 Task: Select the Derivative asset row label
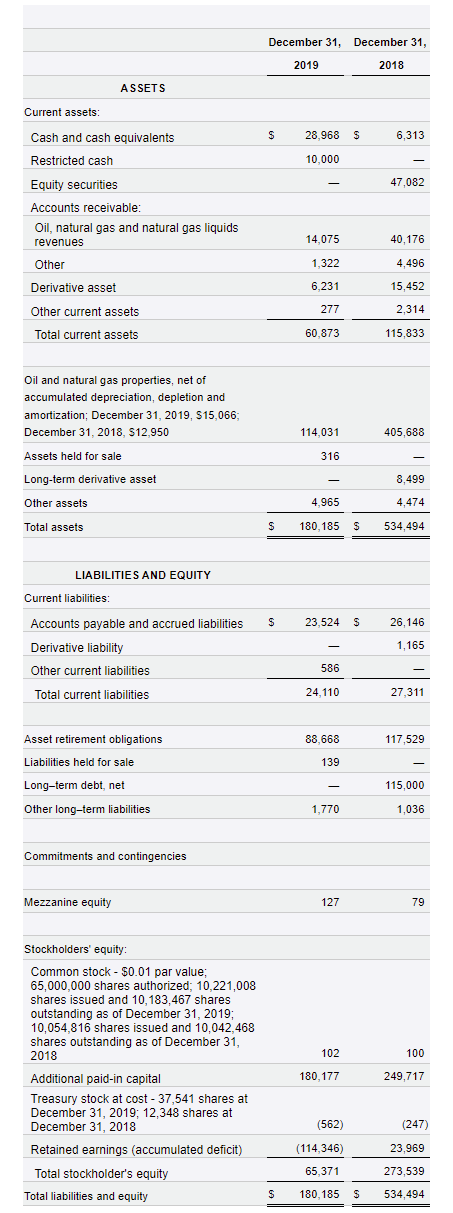(x=73, y=288)
